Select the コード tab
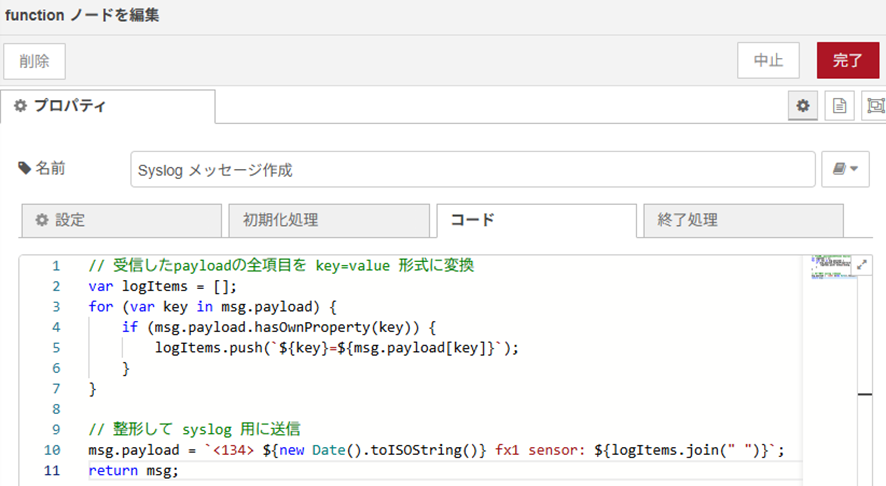Viewport: 886px width, 486px height. (536, 220)
